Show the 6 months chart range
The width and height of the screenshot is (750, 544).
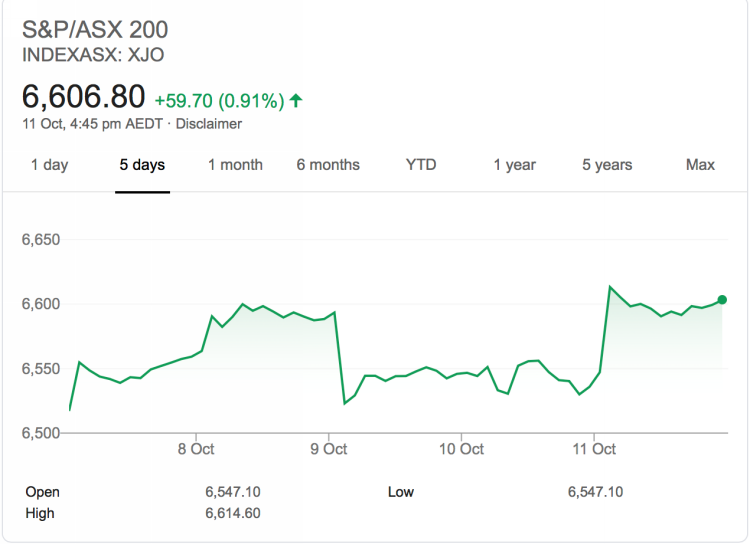tap(328, 165)
